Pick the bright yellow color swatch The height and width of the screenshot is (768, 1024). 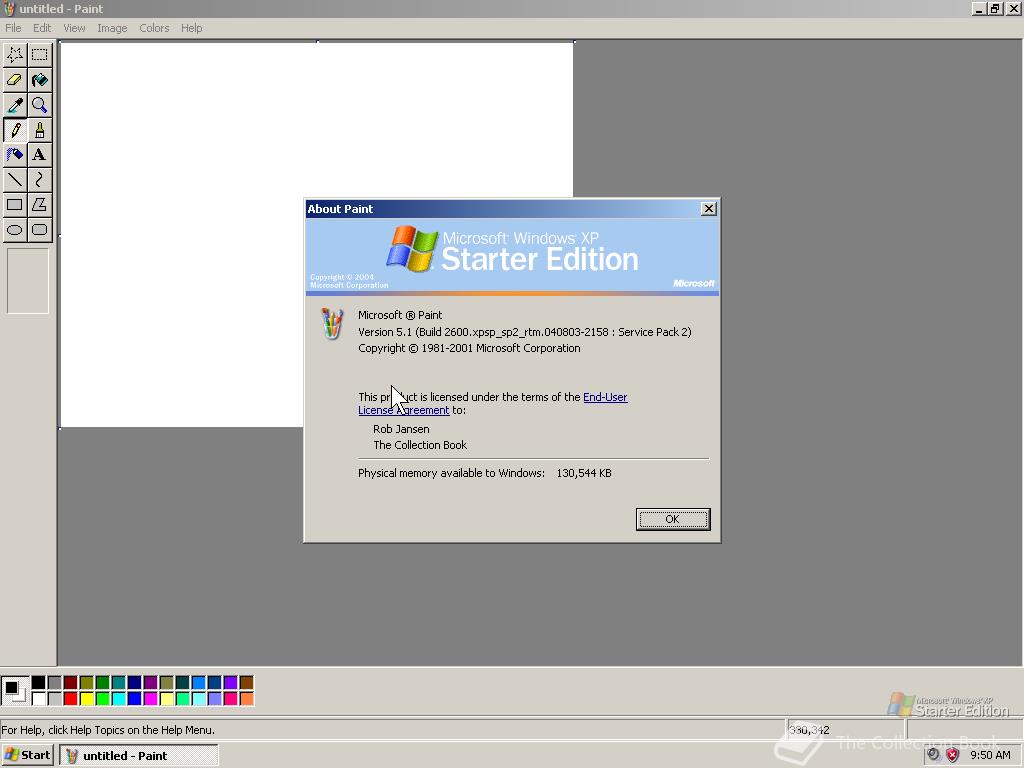pyautogui.click(x=86, y=699)
